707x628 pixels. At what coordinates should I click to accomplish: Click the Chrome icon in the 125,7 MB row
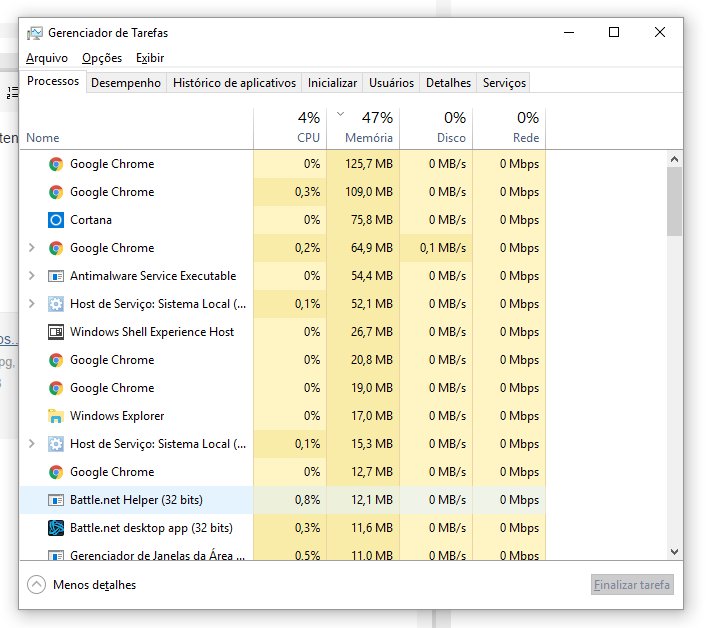(56, 164)
